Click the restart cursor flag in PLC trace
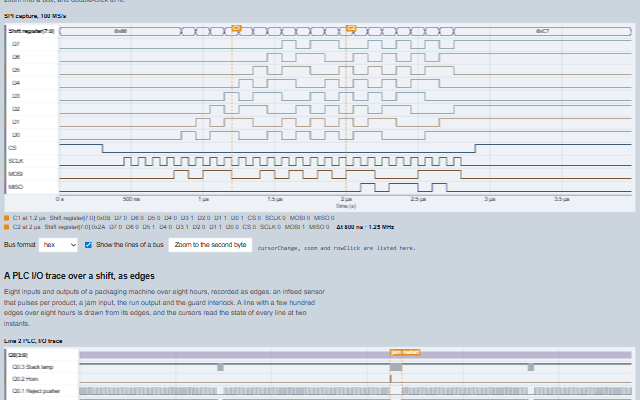Image resolution: width=640 pixels, height=400 pixels. tap(411, 352)
